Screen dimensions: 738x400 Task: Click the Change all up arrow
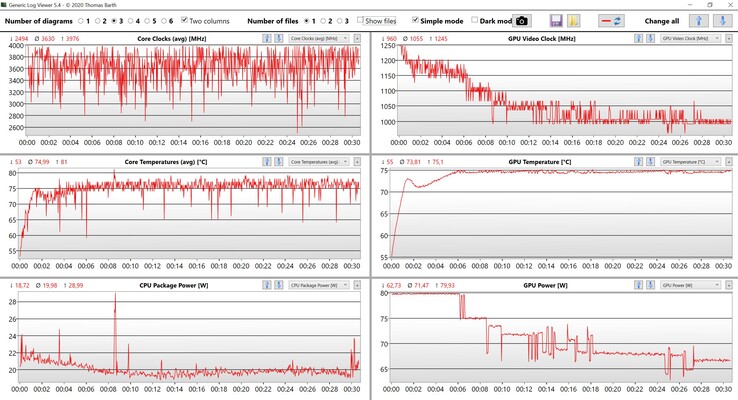tap(698, 21)
